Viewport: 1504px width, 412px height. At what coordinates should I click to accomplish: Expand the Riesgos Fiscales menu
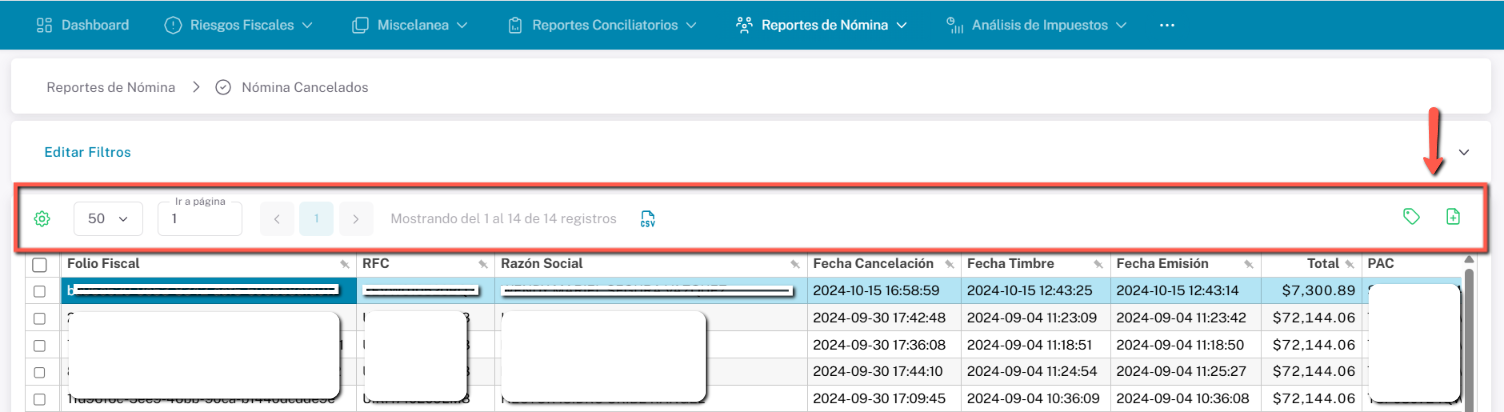[x=238, y=25]
